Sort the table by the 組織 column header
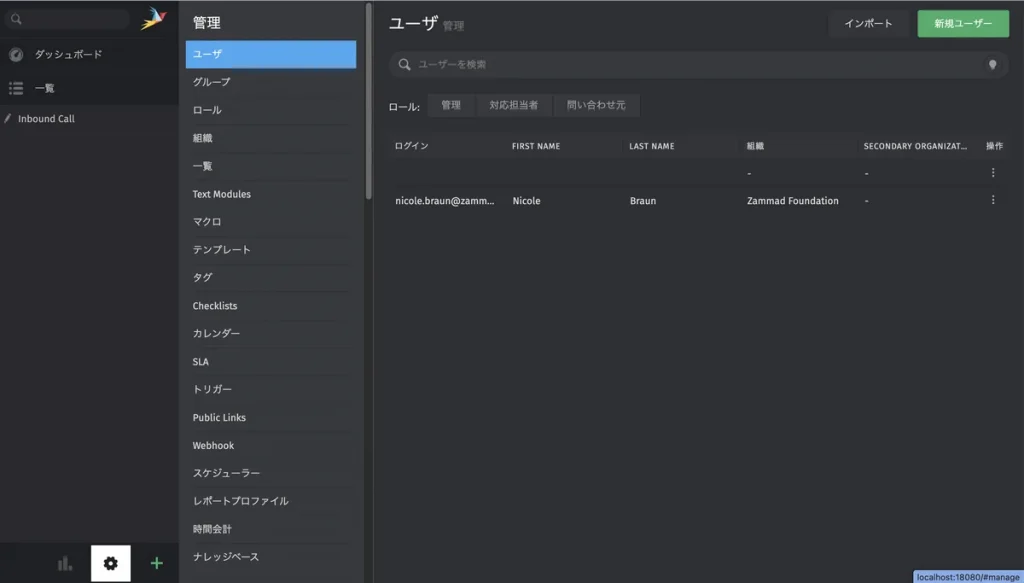Screen dimensions: 1024x583 755,146
